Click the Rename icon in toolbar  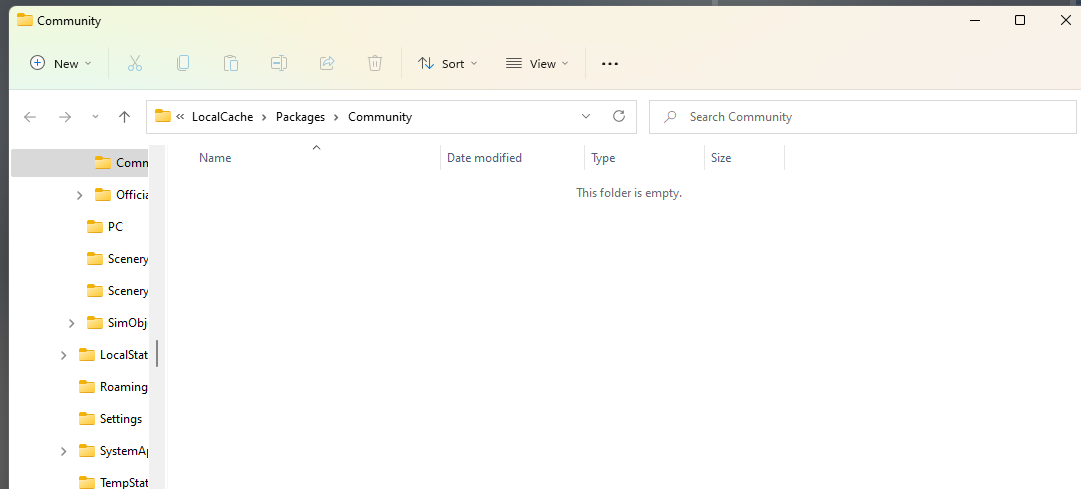point(279,63)
